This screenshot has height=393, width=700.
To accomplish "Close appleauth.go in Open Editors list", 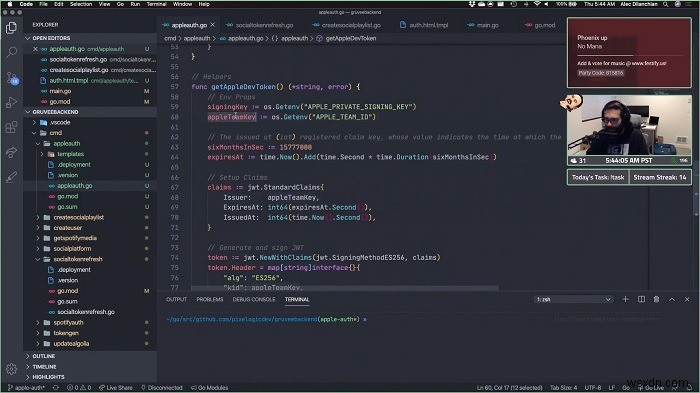I will coord(35,49).
